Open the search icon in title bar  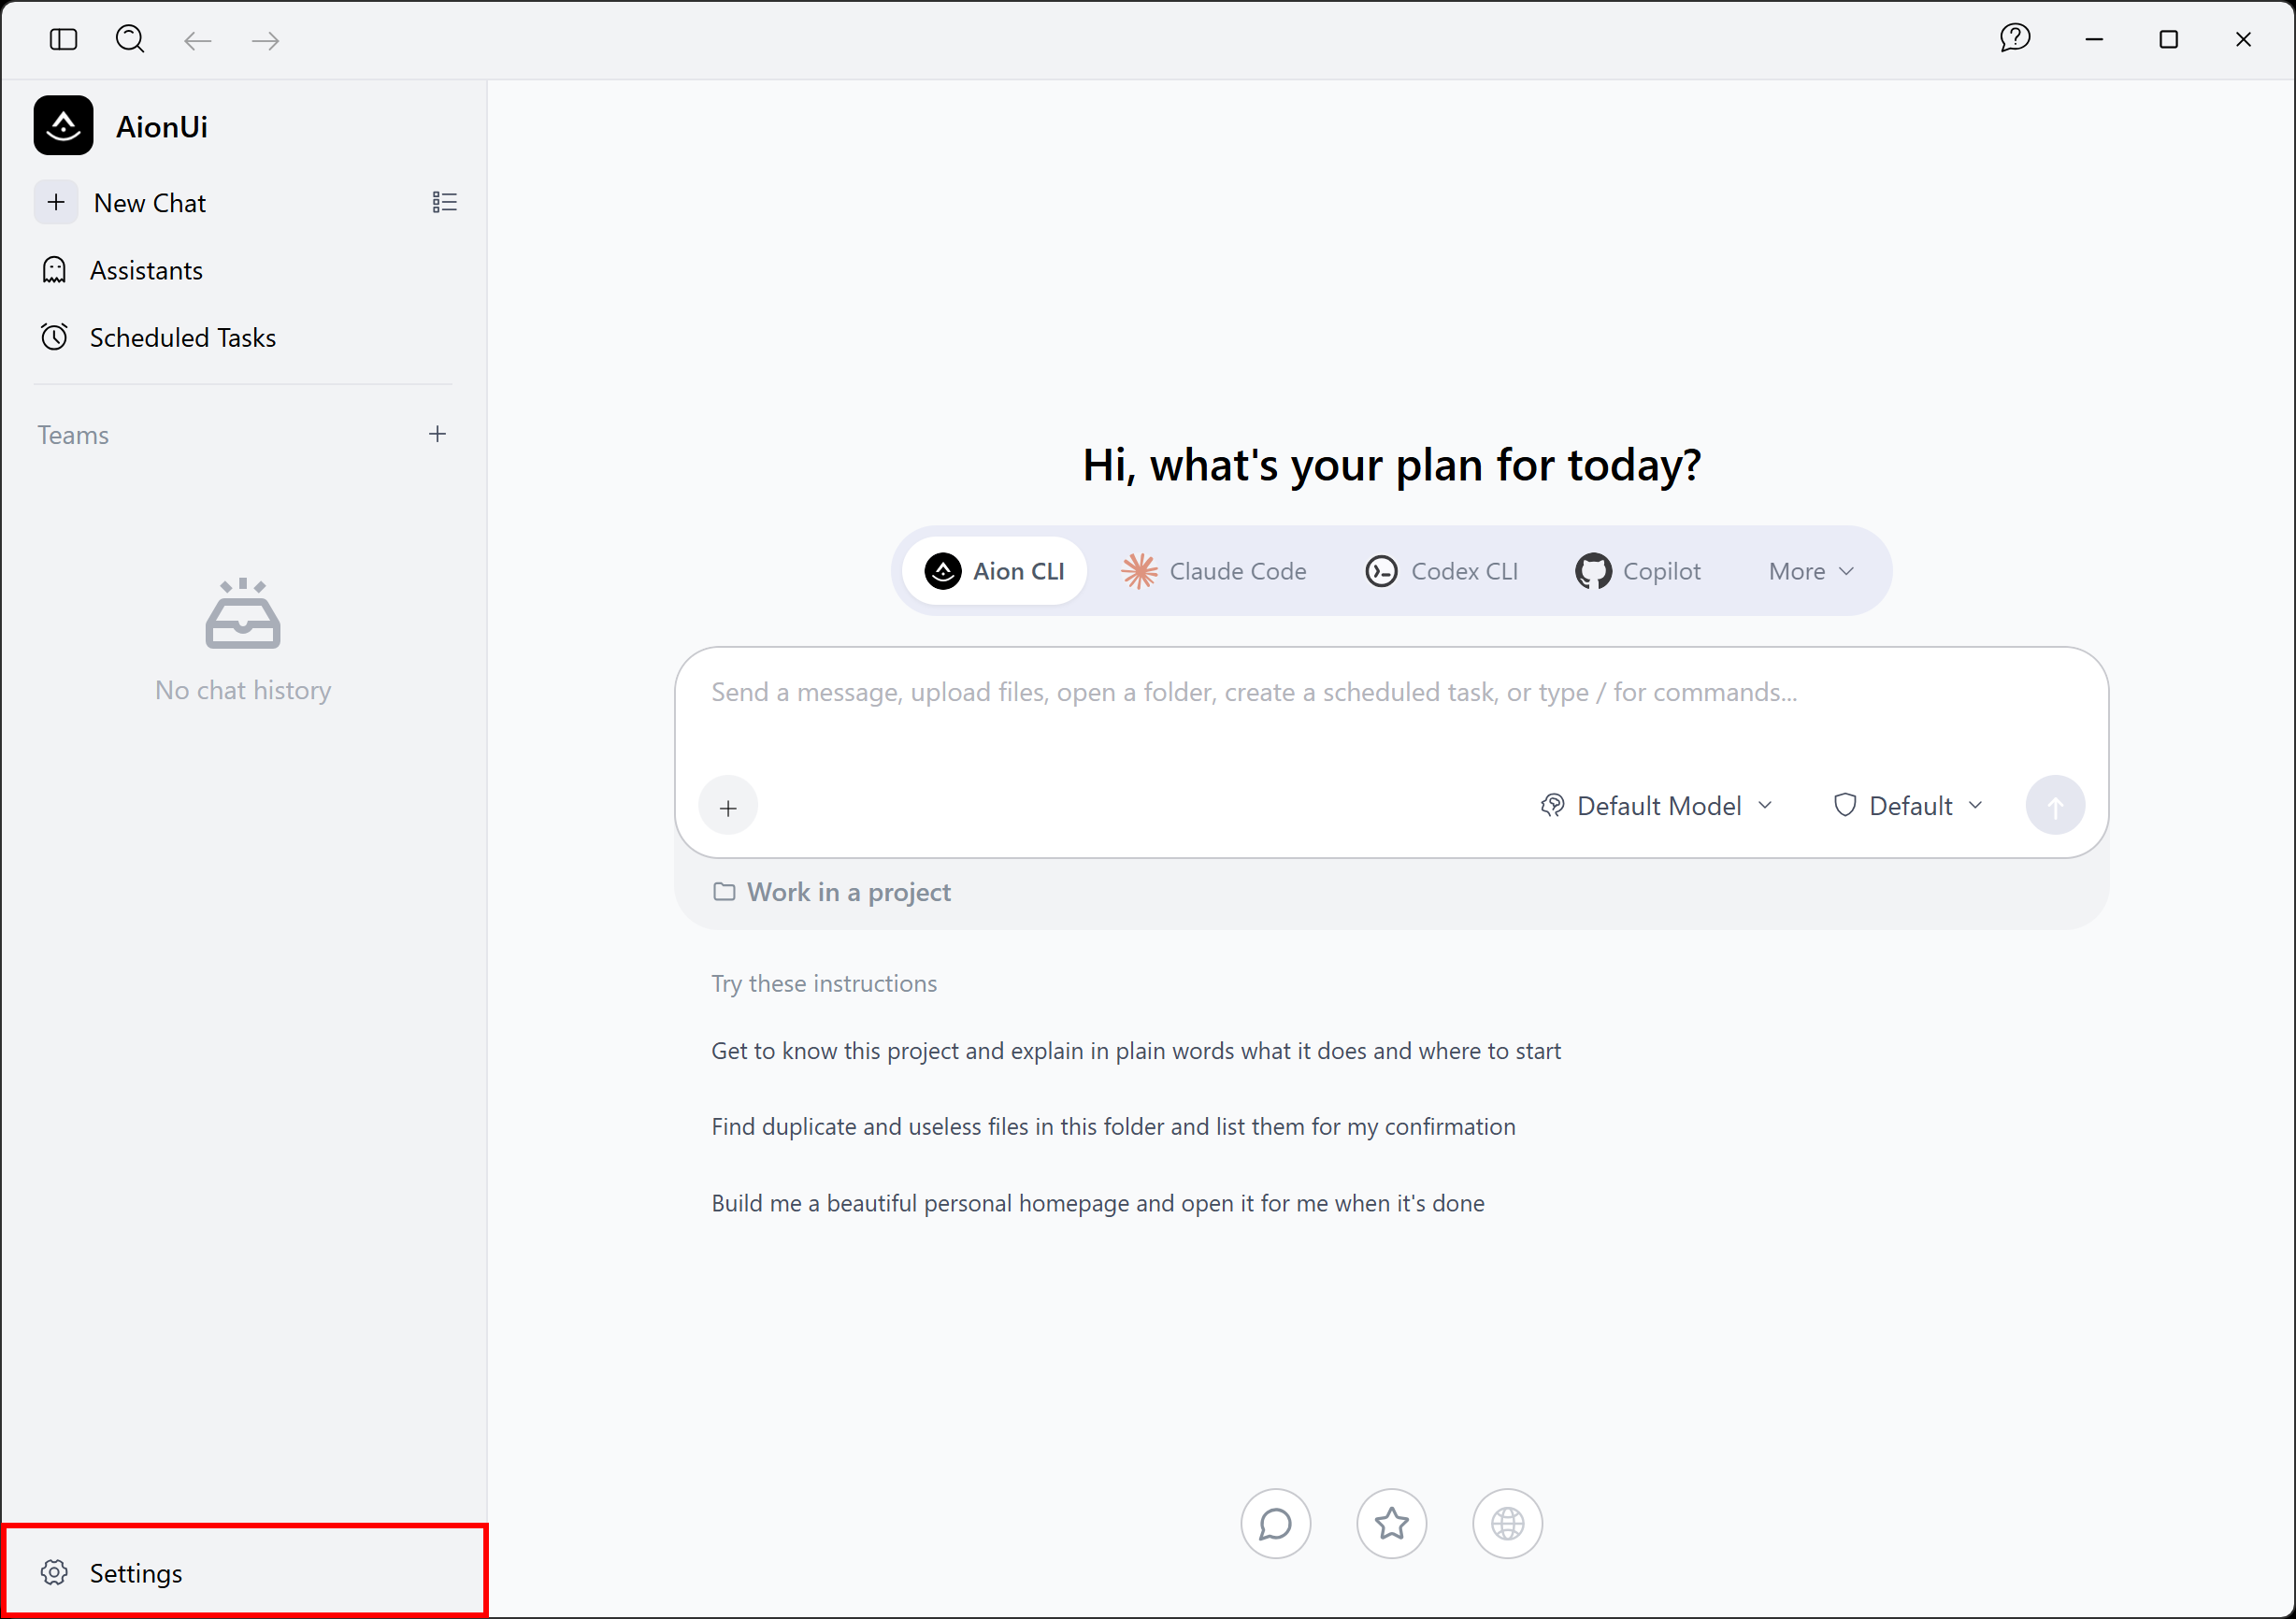tap(130, 39)
